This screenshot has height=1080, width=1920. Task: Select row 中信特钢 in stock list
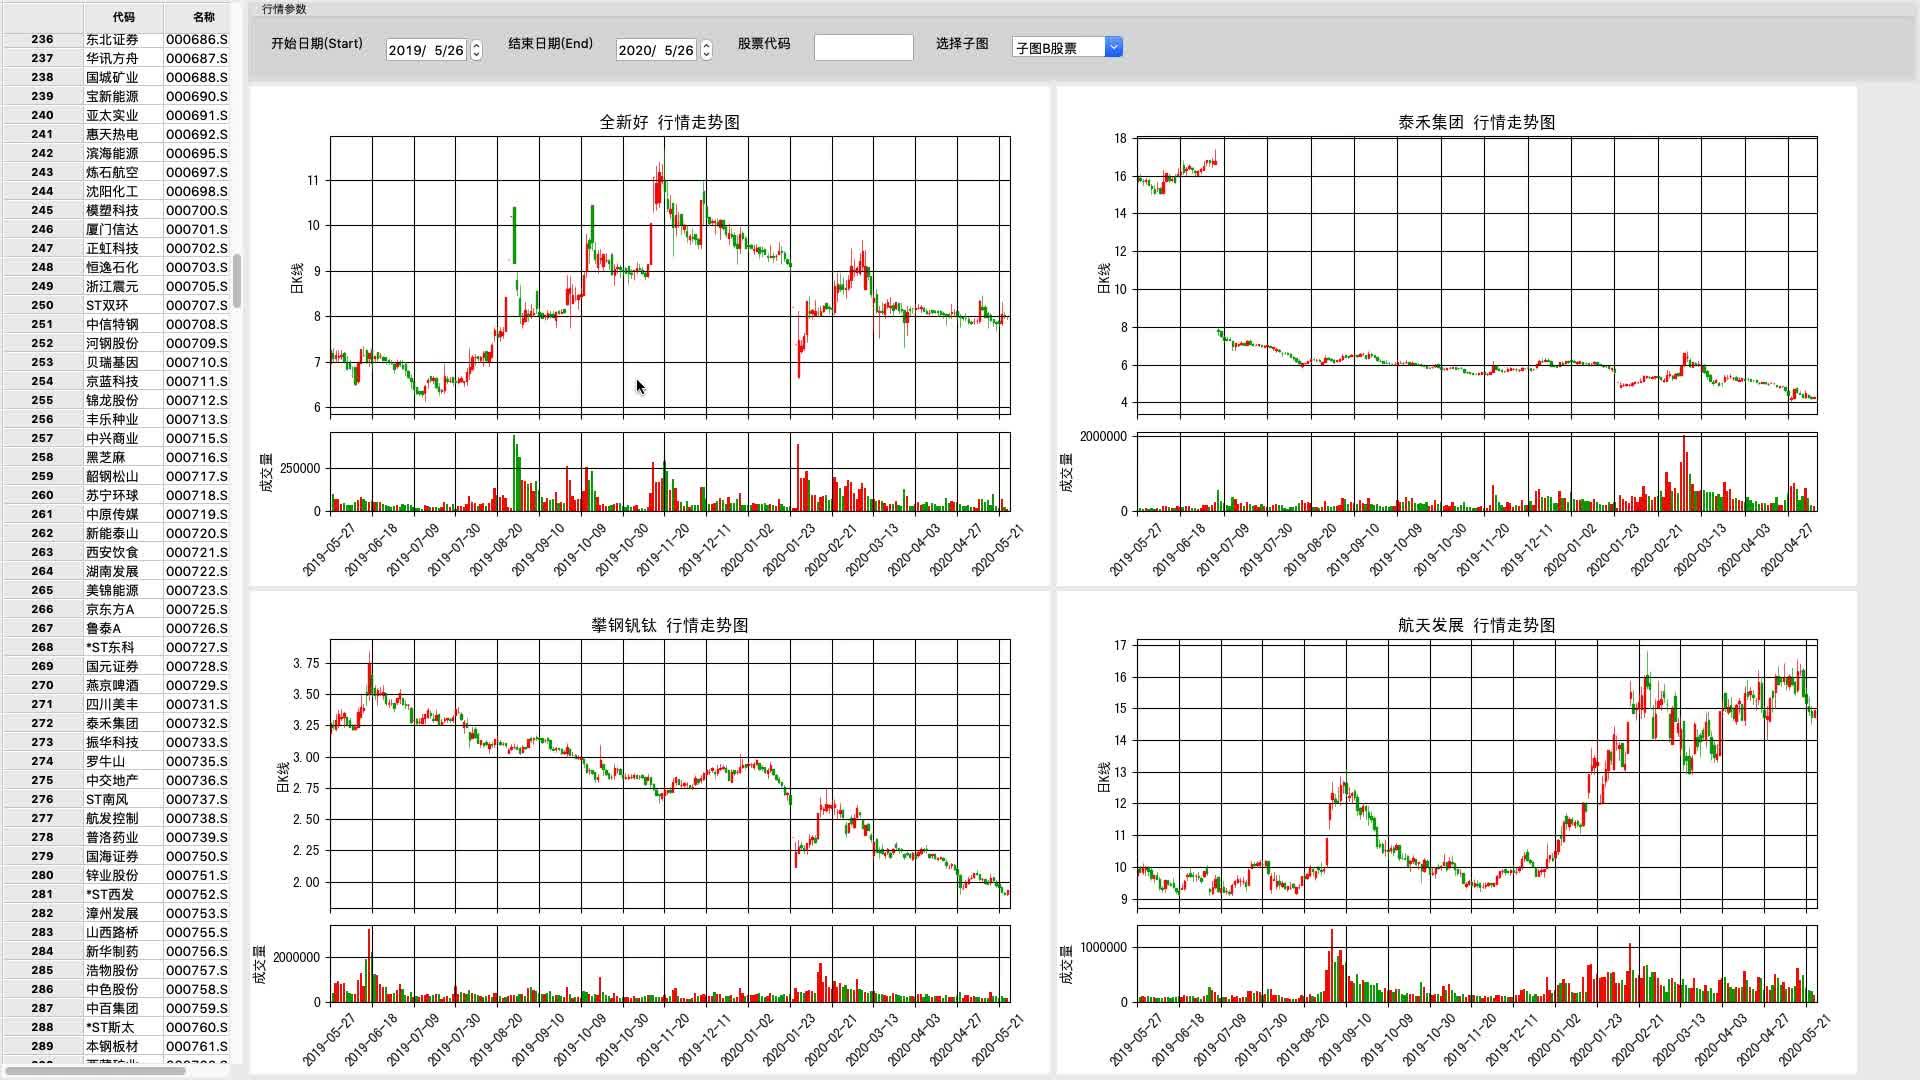pyautogui.click(x=115, y=324)
